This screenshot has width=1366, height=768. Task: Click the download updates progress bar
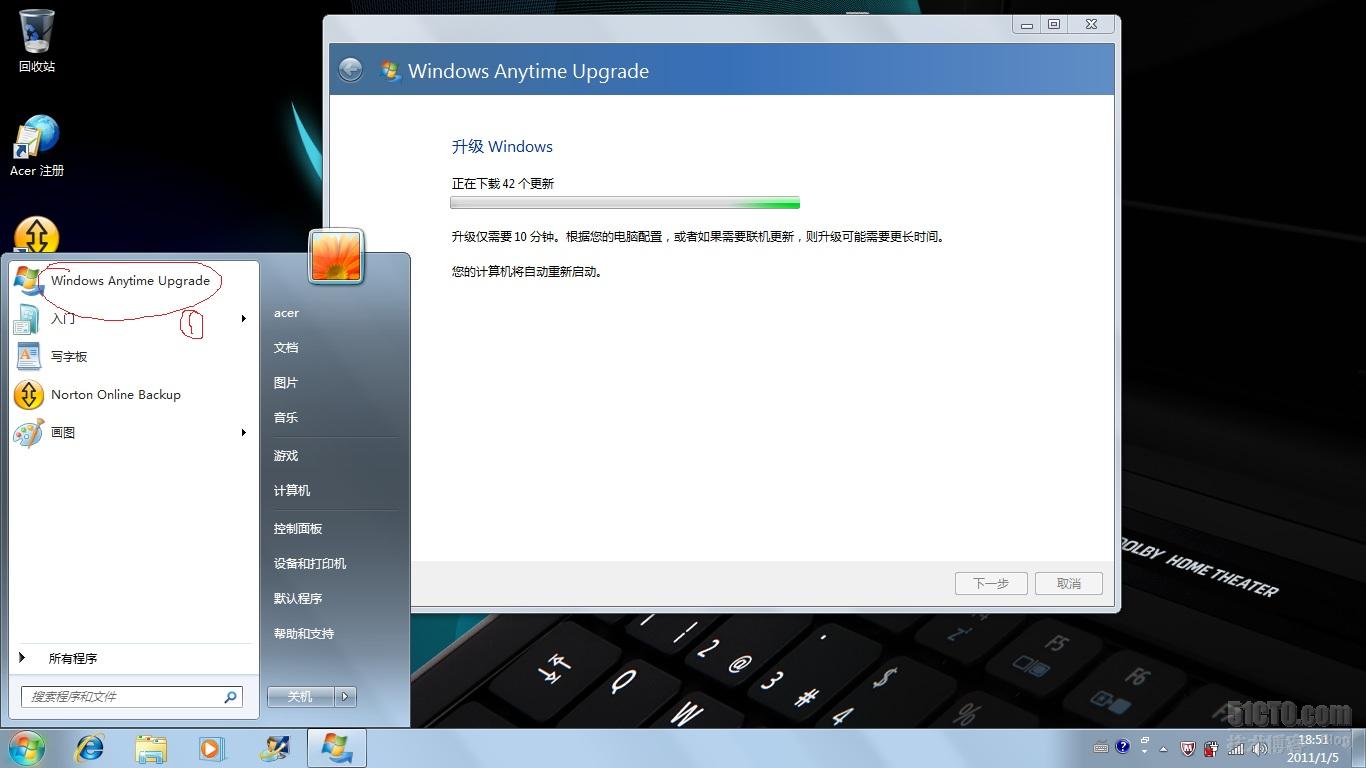coord(625,203)
